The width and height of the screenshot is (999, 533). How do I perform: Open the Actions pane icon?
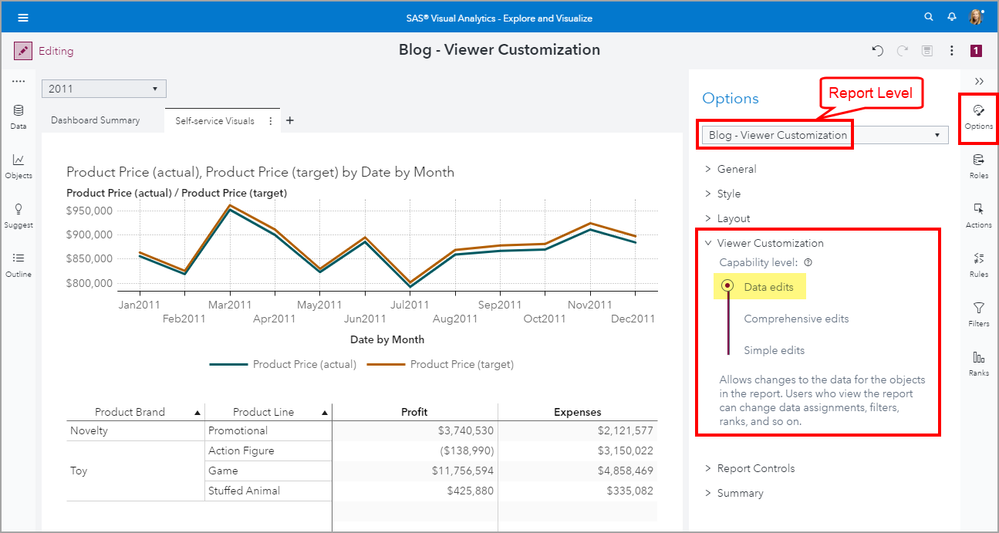[x=978, y=214]
